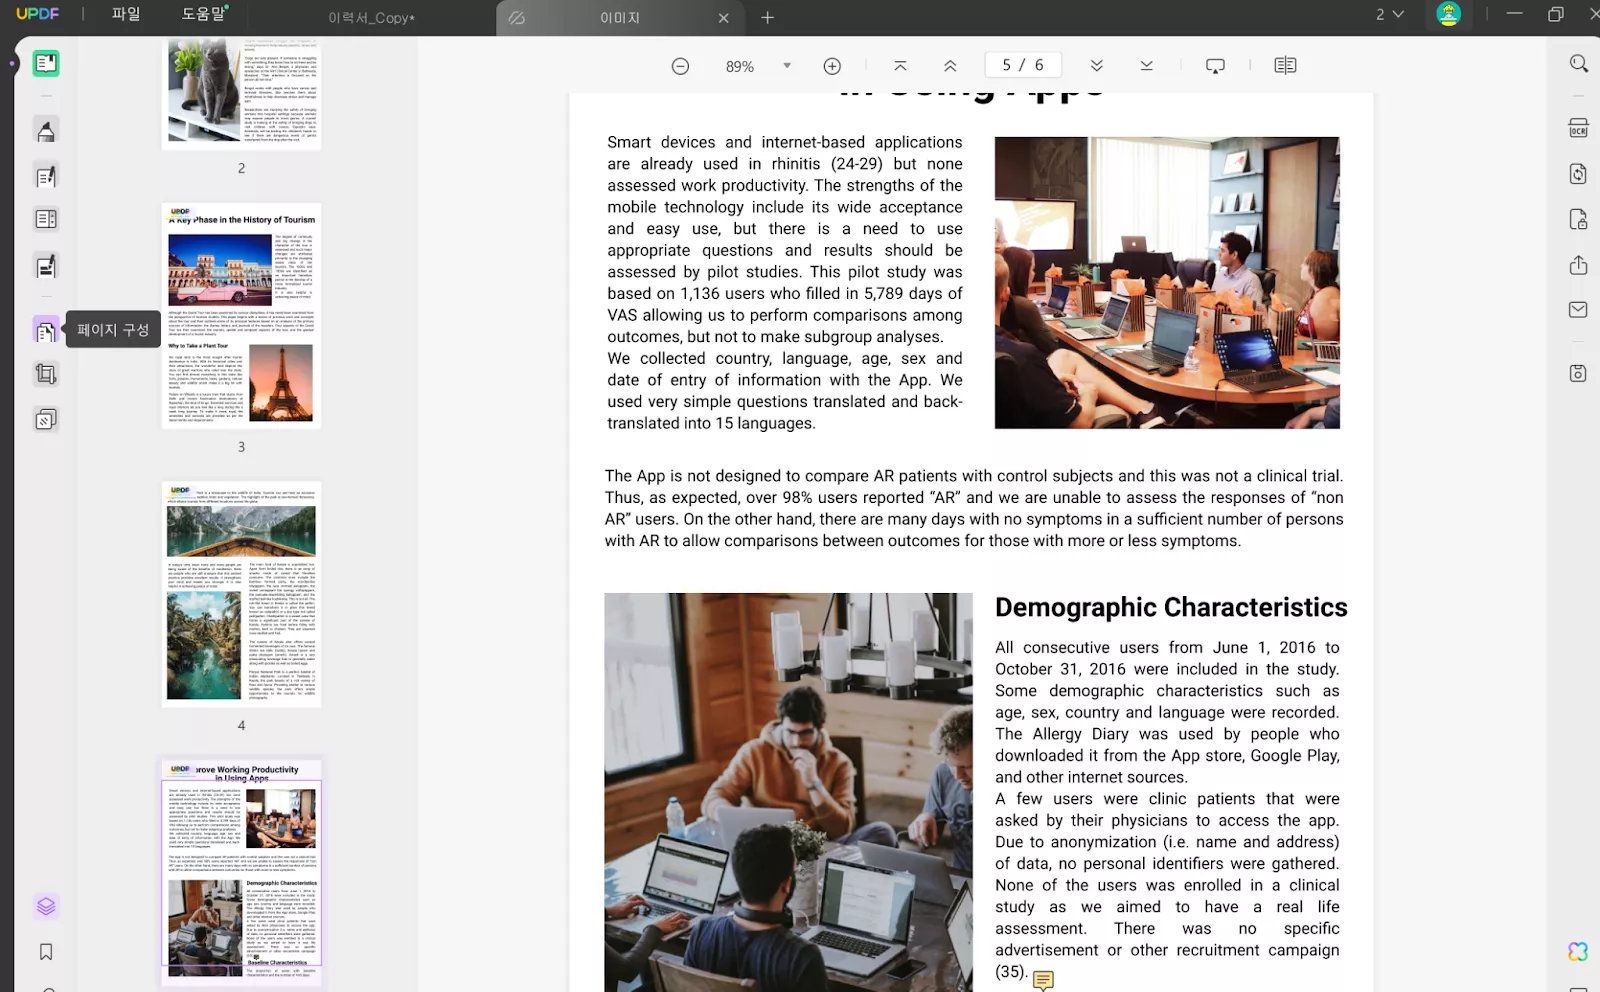
Task: Click the thumbnail label number 4
Action: pyautogui.click(x=241, y=725)
